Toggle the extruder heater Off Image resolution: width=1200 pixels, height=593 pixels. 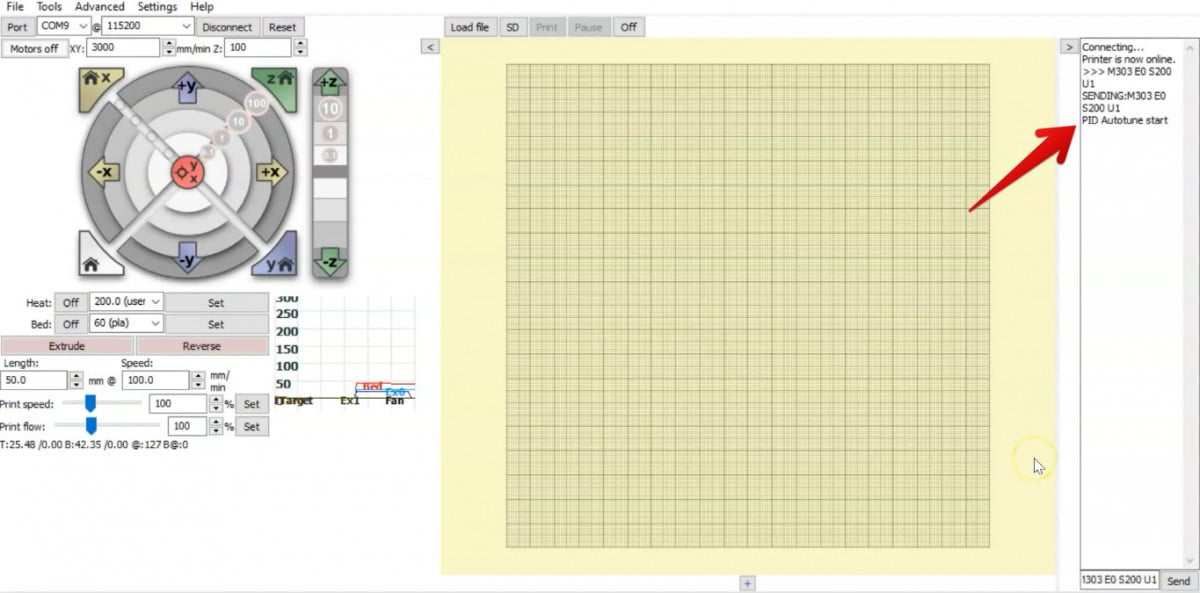69,301
